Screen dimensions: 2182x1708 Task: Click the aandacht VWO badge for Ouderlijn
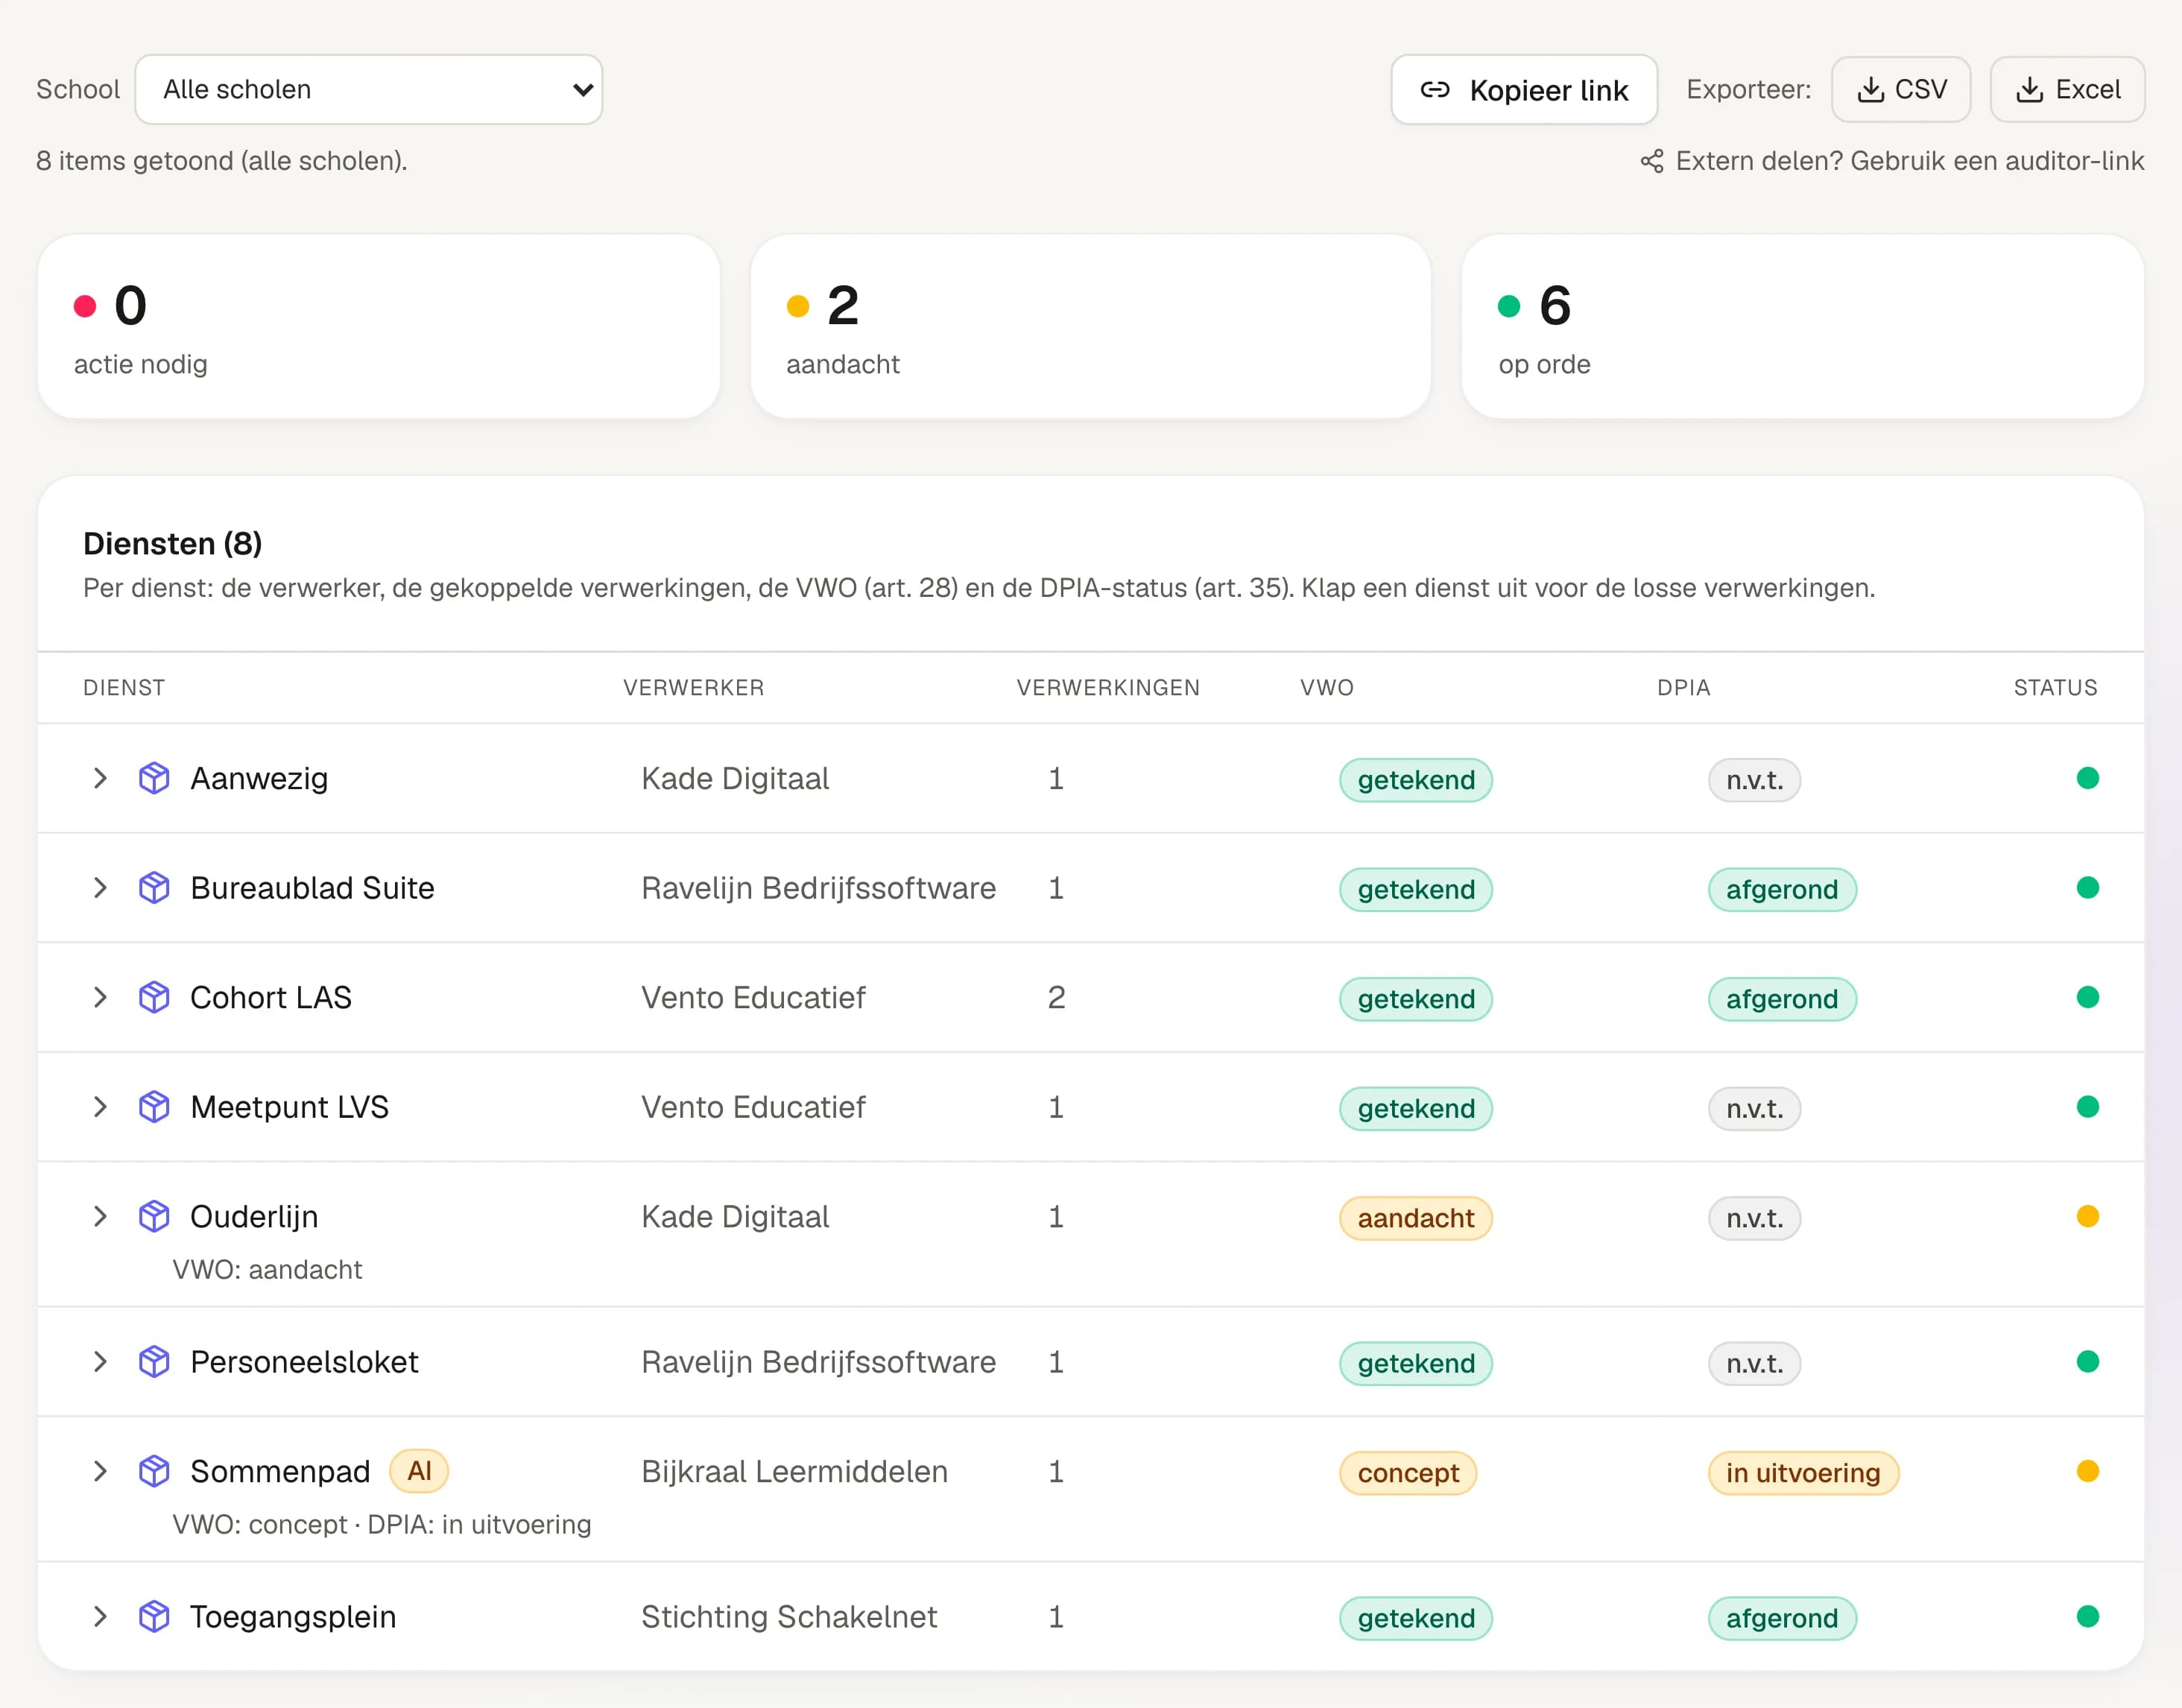click(x=1416, y=1218)
